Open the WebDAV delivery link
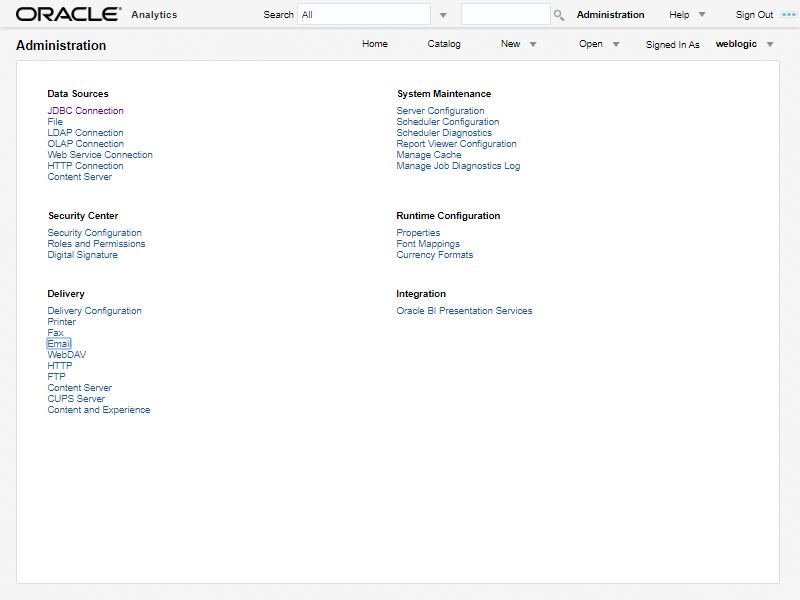800x600 pixels. pyautogui.click(x=67, y=355)
